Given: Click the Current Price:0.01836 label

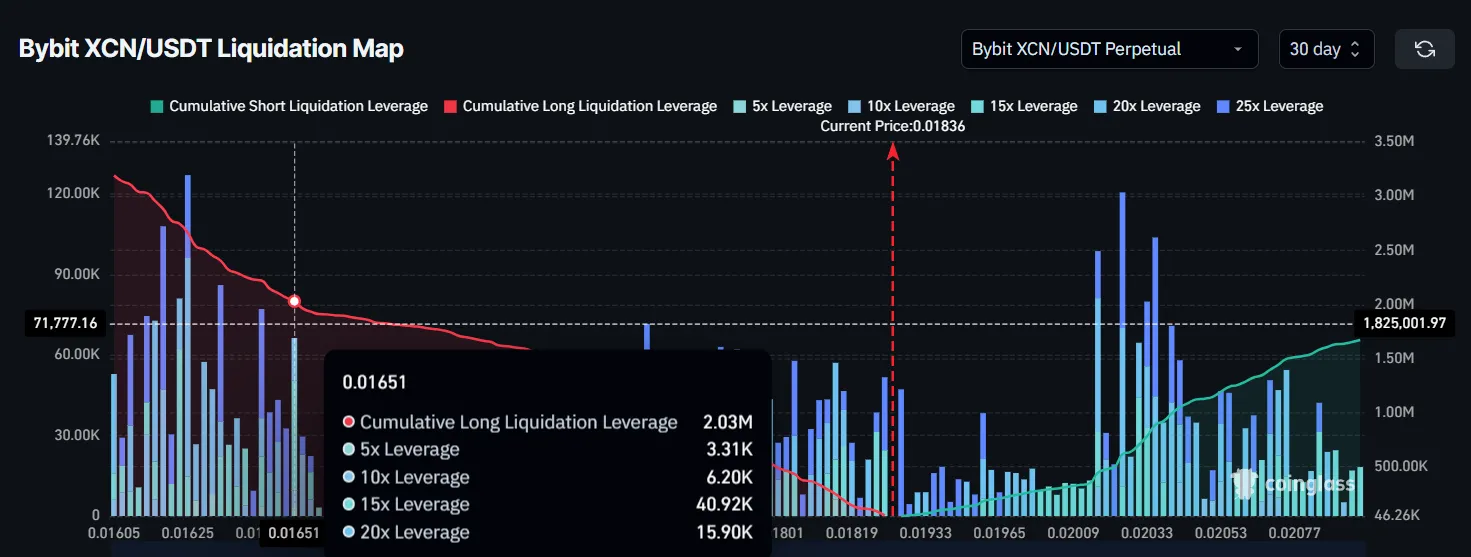Looking at the screenshot, I should pos(892,126).
